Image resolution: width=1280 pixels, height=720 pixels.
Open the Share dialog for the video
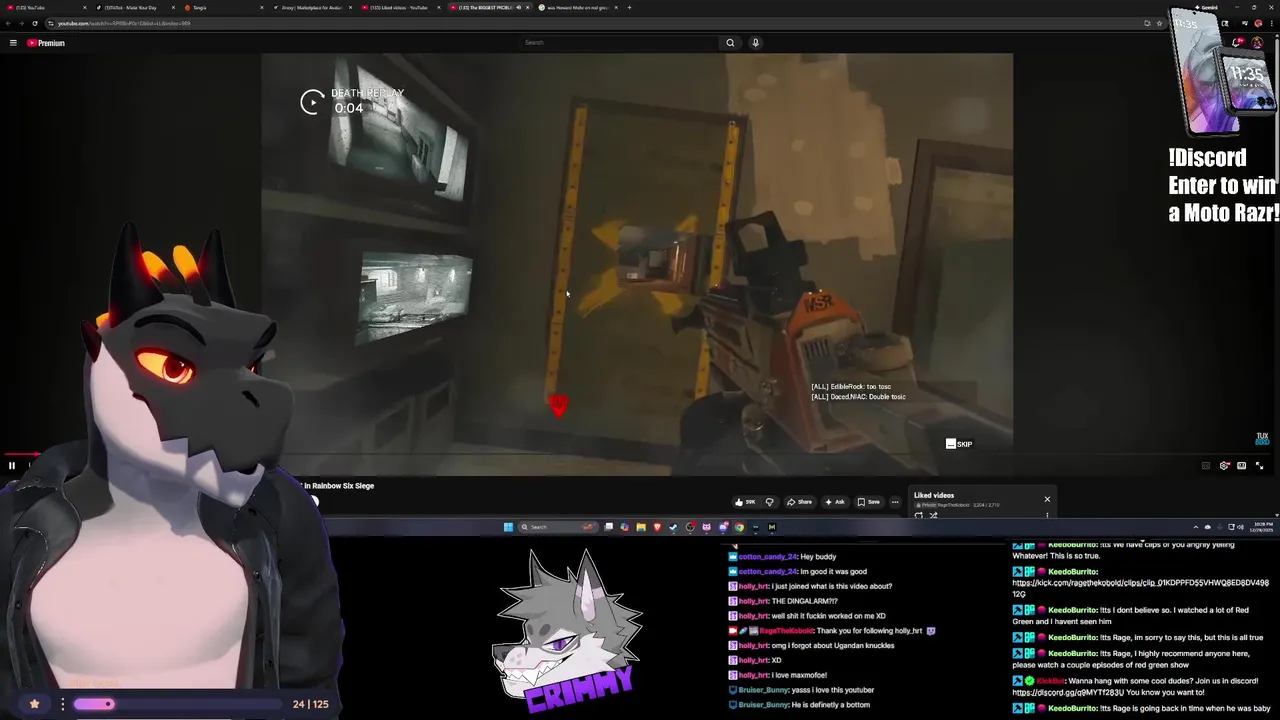click(x=800, y=502)
